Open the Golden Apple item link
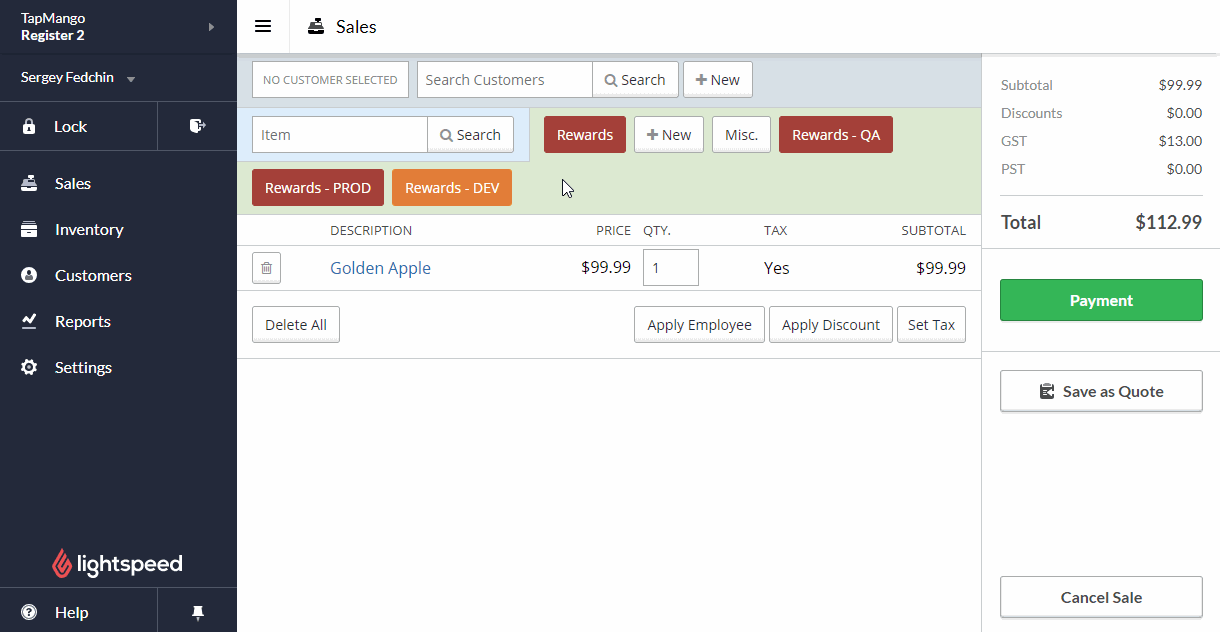The width and height of the screenshot is (1220, 632). coord(380,267)
